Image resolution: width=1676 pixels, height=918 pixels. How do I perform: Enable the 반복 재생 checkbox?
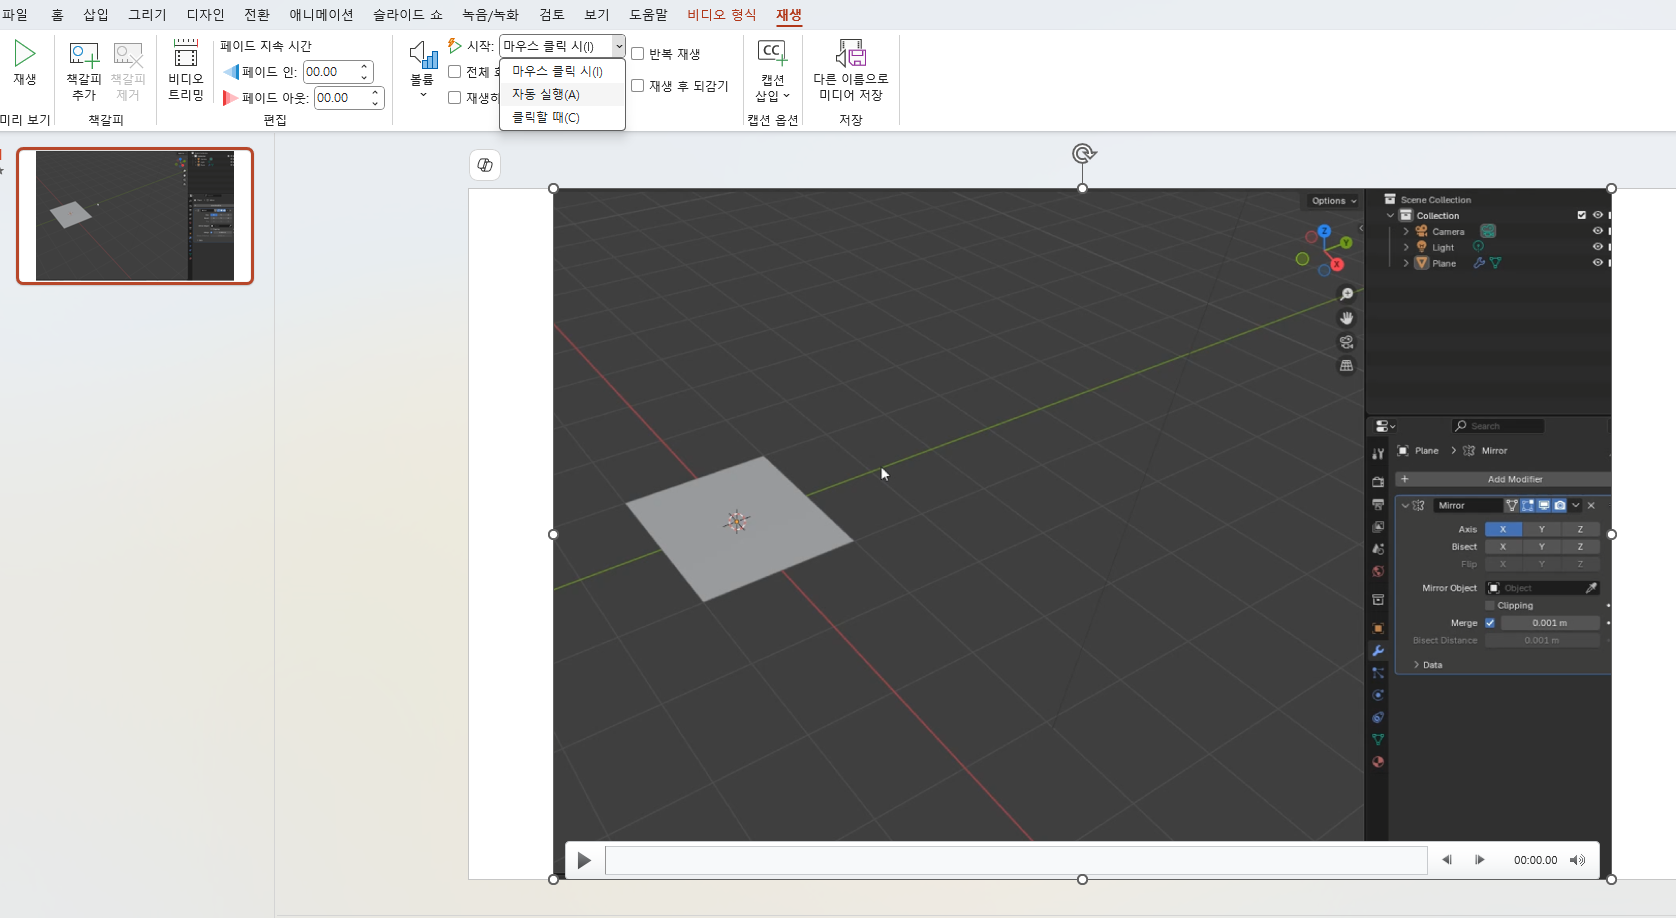pyautogui.click(x=637, y=54)
